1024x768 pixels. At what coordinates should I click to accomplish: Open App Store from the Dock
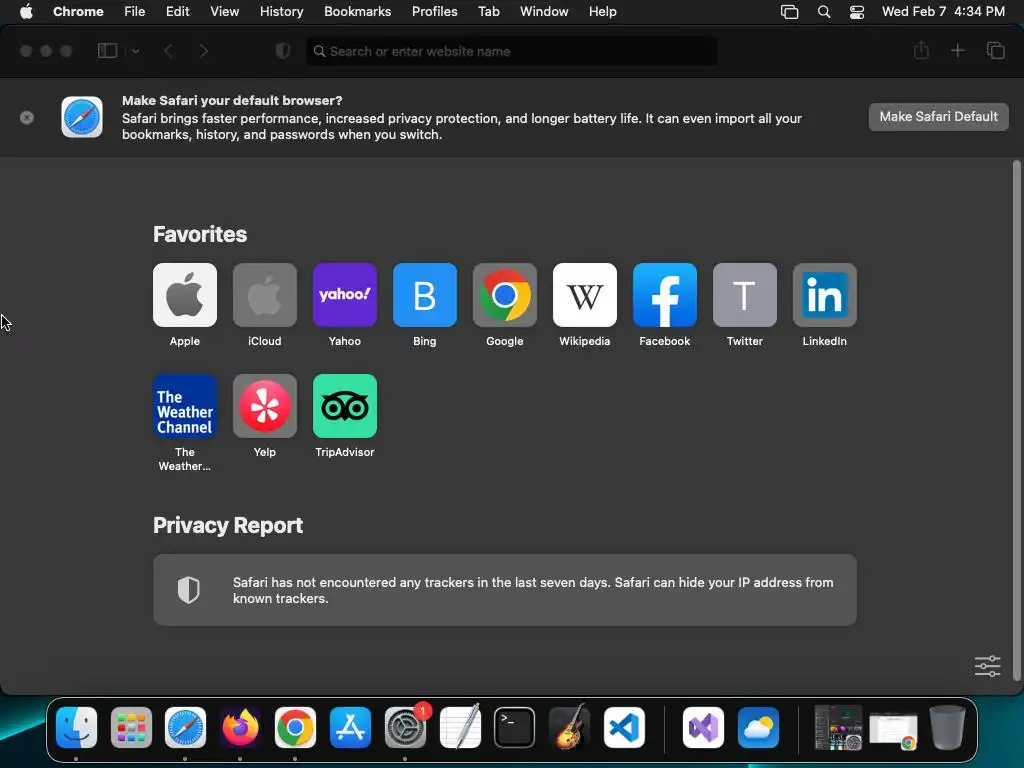(350, 727)
